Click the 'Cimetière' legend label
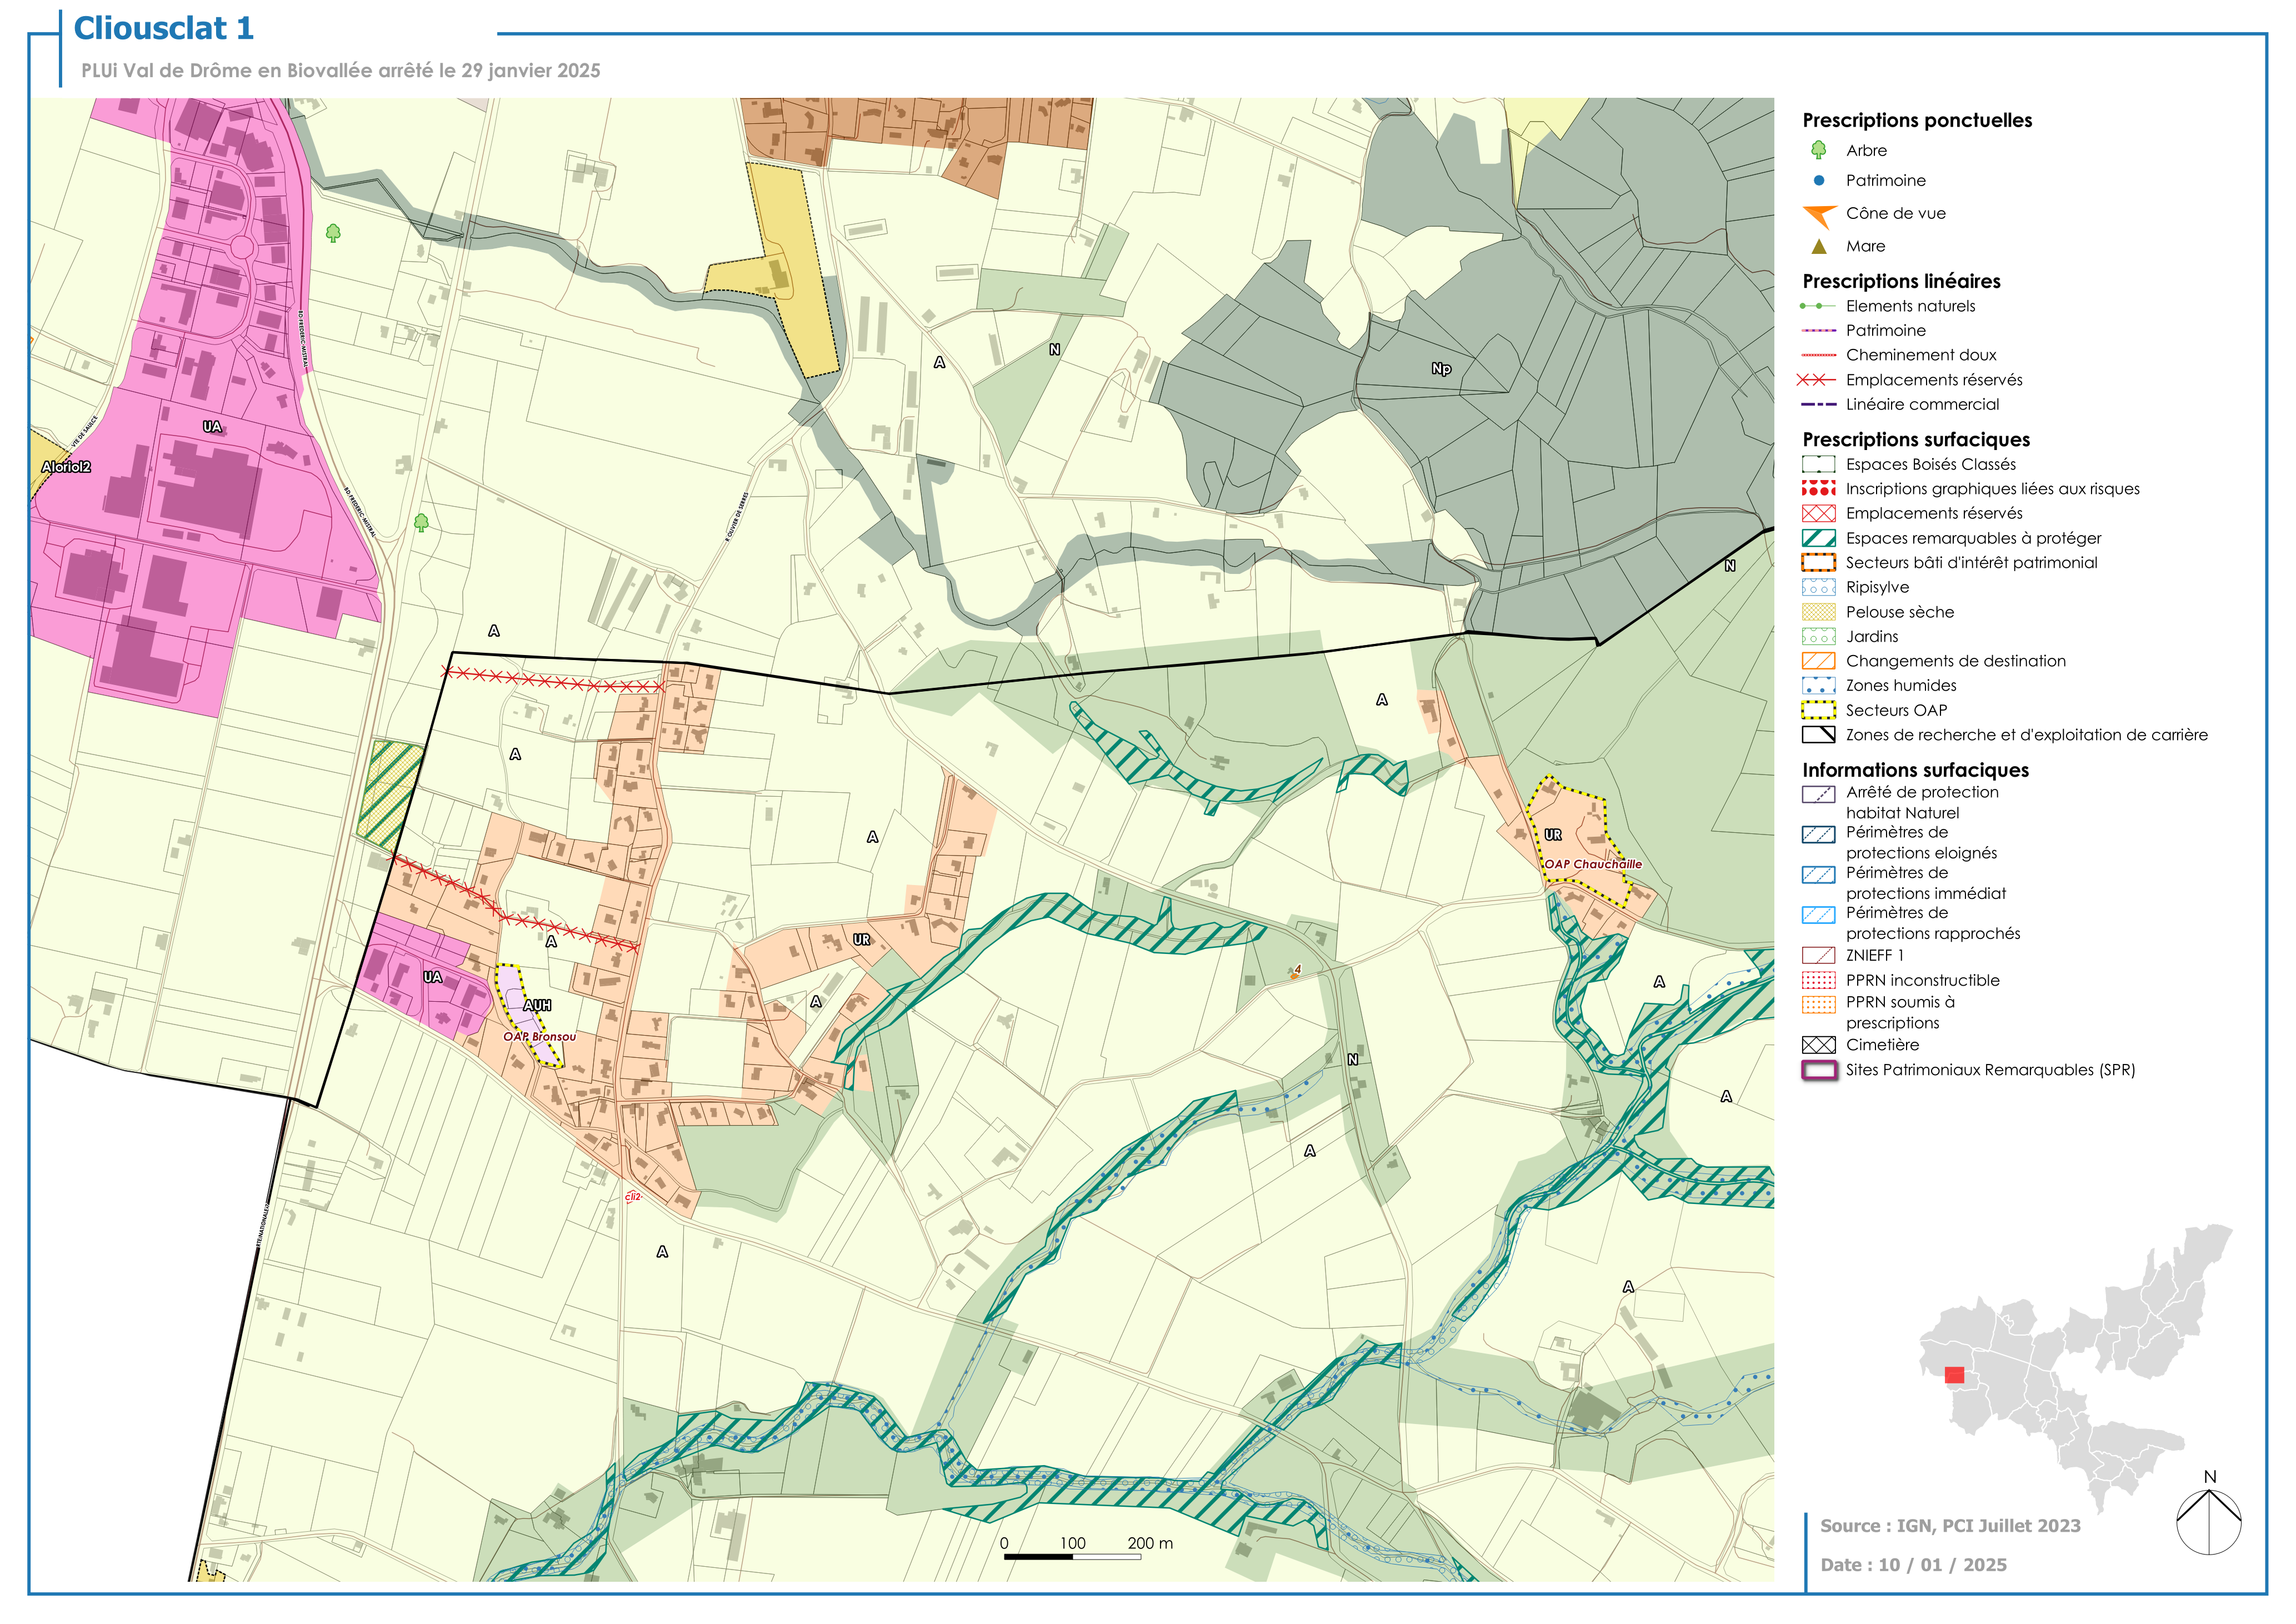The image size is (2296, 1624). click(1882, 1045)
